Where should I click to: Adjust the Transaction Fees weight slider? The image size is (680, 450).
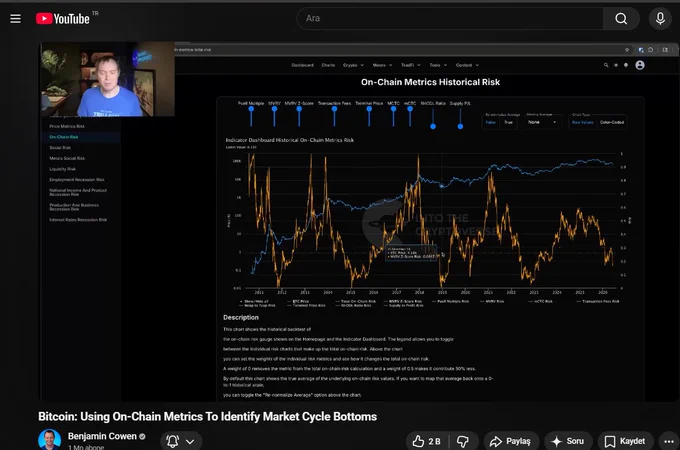pos(334,109)
